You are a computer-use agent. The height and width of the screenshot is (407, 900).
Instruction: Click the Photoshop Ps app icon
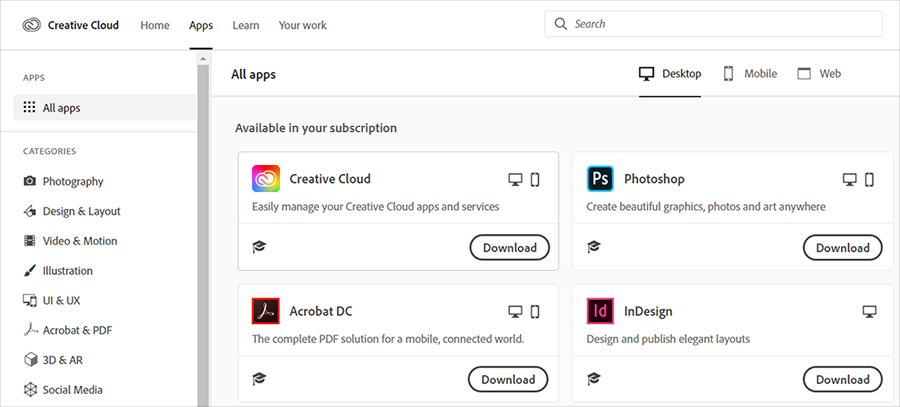tap(600, 179)
